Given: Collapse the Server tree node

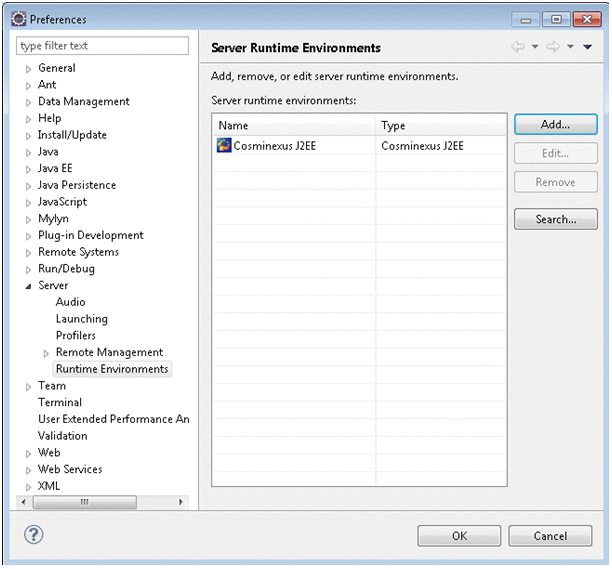Looking at the screenshot, I should tap(28, 286).
